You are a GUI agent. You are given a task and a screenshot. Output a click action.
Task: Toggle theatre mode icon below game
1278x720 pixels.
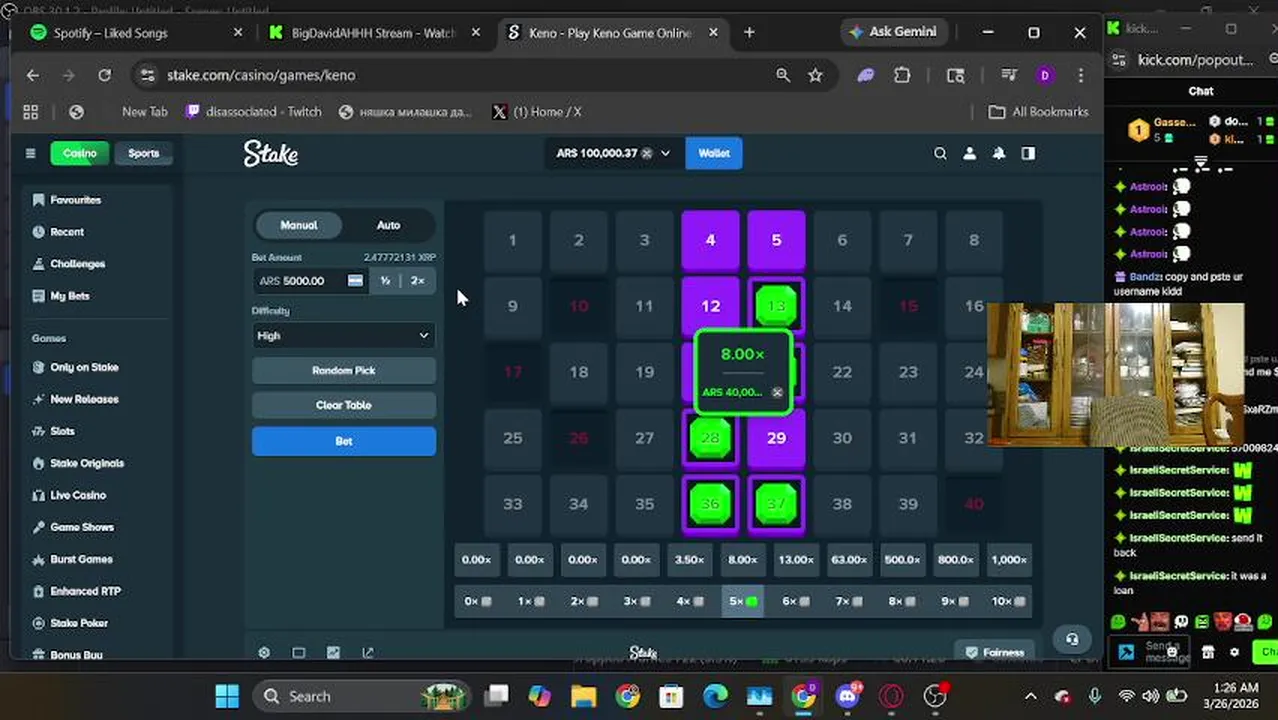298,652
